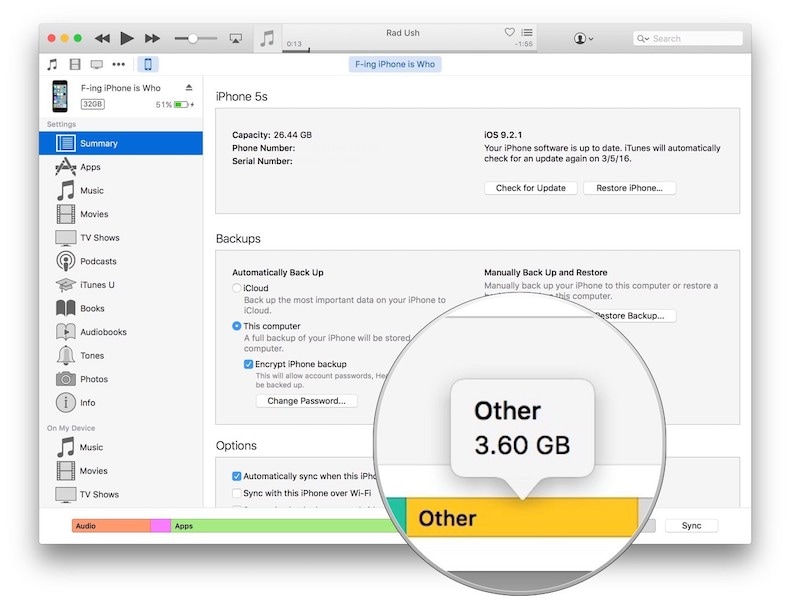Open Podcasts in sidebar
This screenshot has width=791, height=600.
coord(121,261)
